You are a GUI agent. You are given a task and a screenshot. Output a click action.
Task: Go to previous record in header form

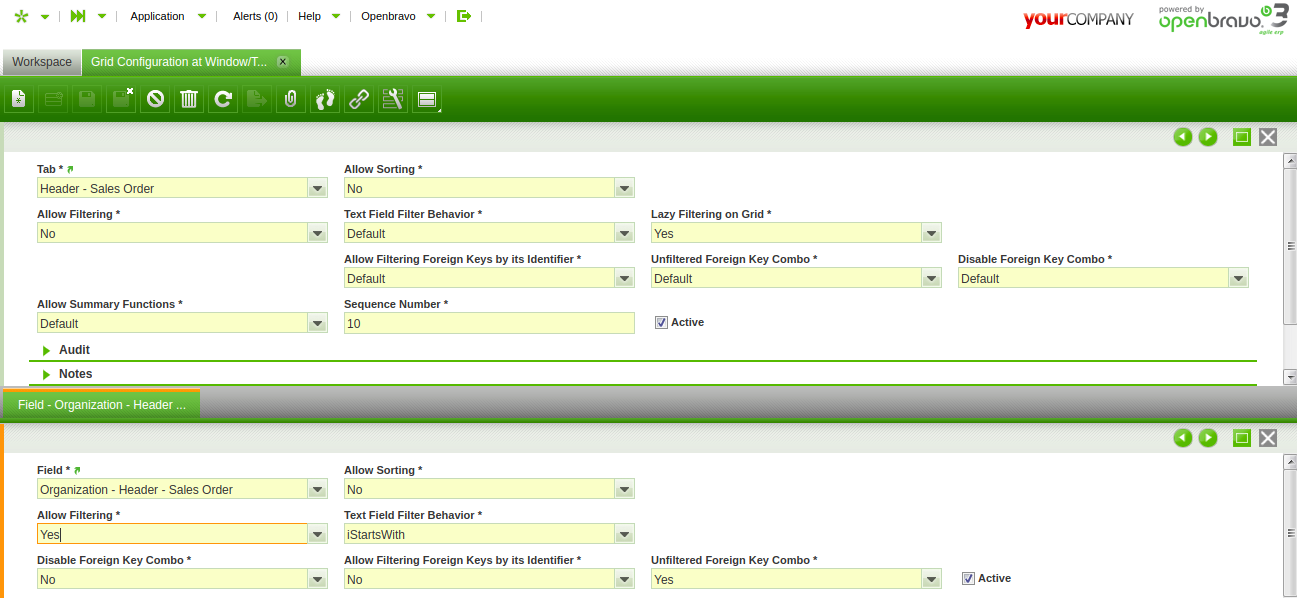[x=1183, y=137]
